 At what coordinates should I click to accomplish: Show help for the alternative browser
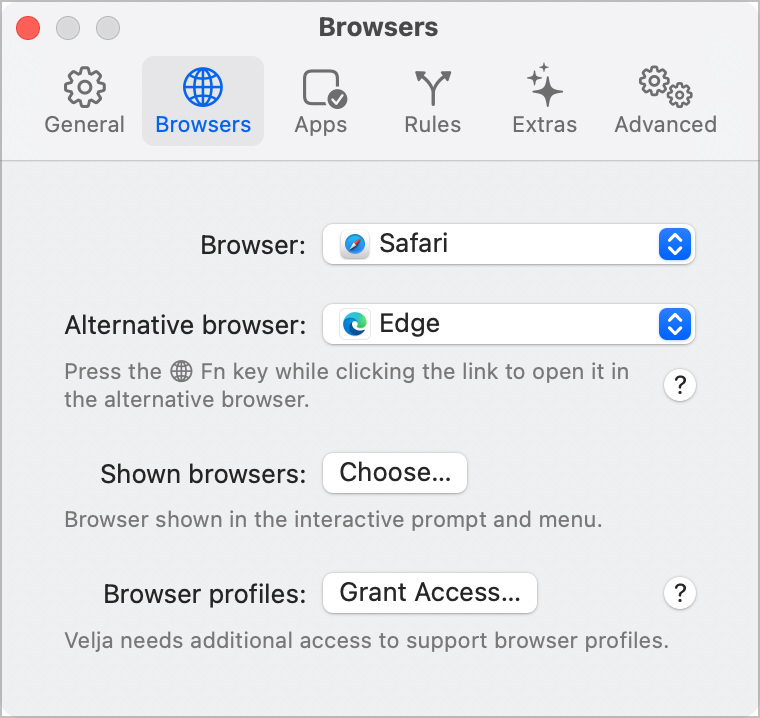pos(679,385)
